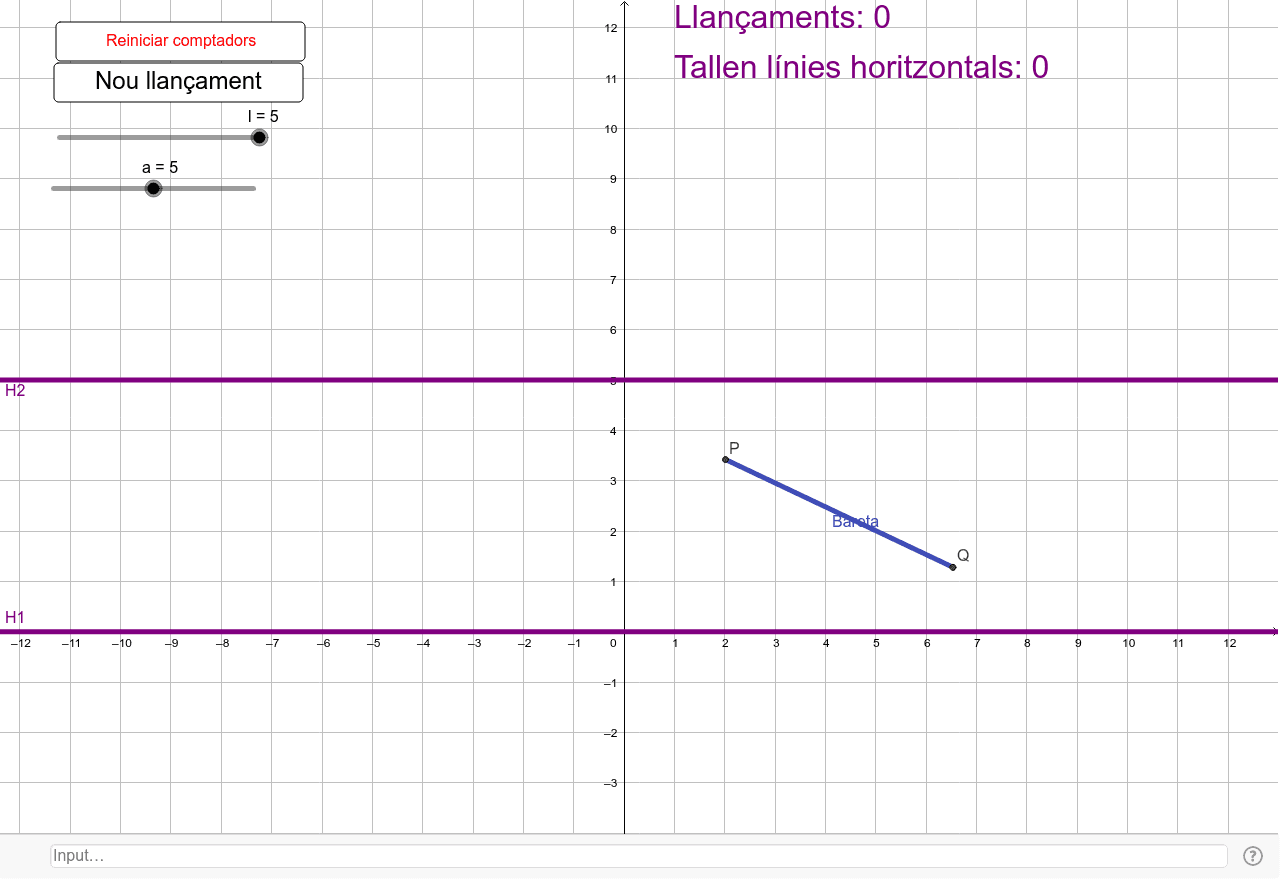Click the x-axis label –12
Screen dimensions: 1280x879
click(x=20, y=643)
